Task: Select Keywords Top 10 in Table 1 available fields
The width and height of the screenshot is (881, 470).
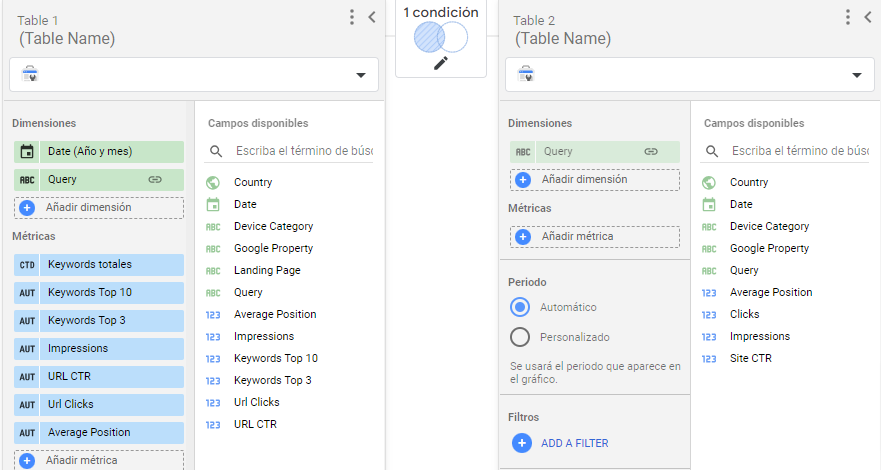Action: click(276, 358)
